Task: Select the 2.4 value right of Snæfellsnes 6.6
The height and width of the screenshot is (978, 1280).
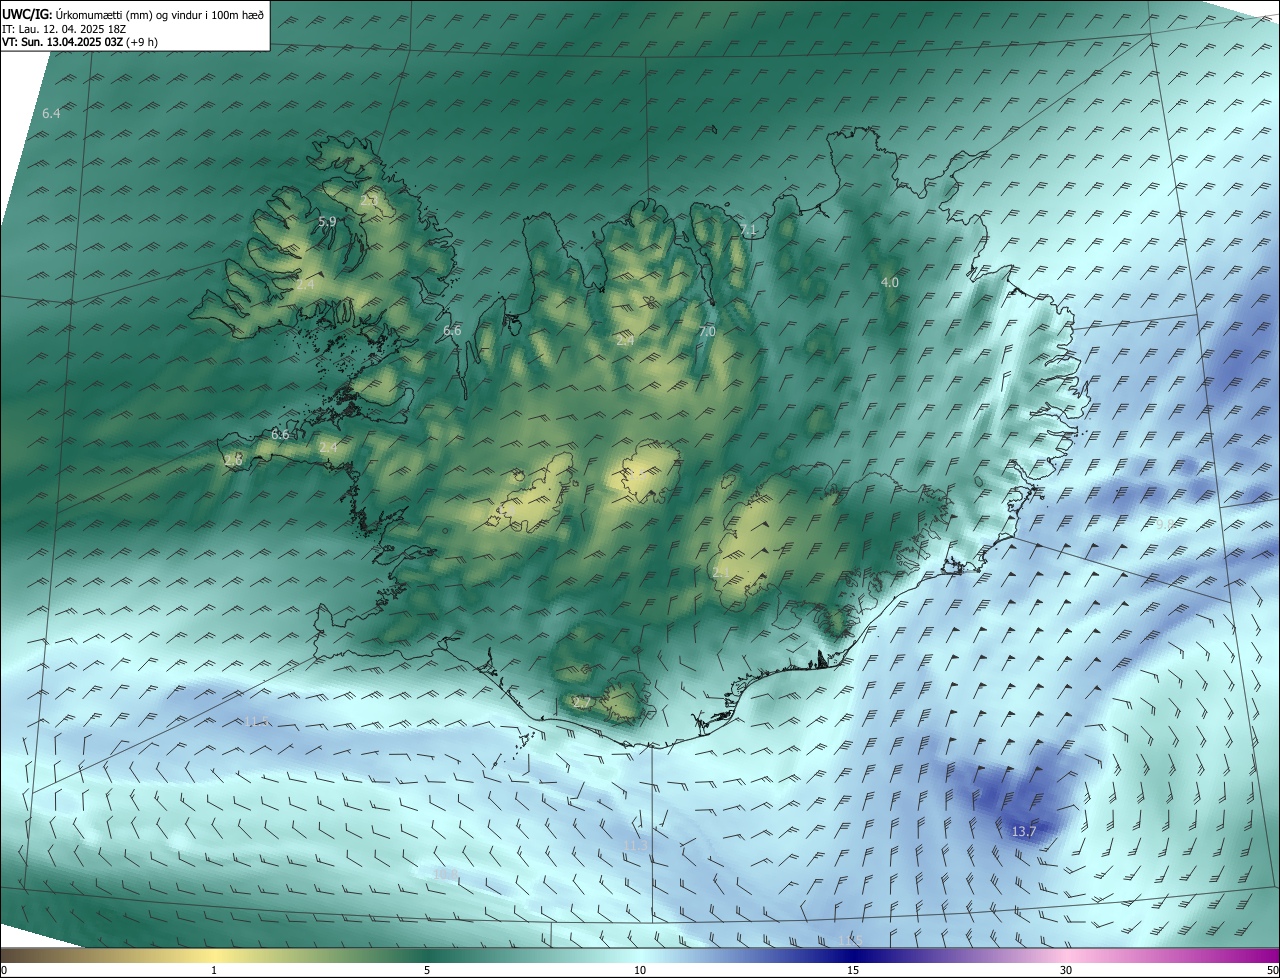Action: coord(328,446)
